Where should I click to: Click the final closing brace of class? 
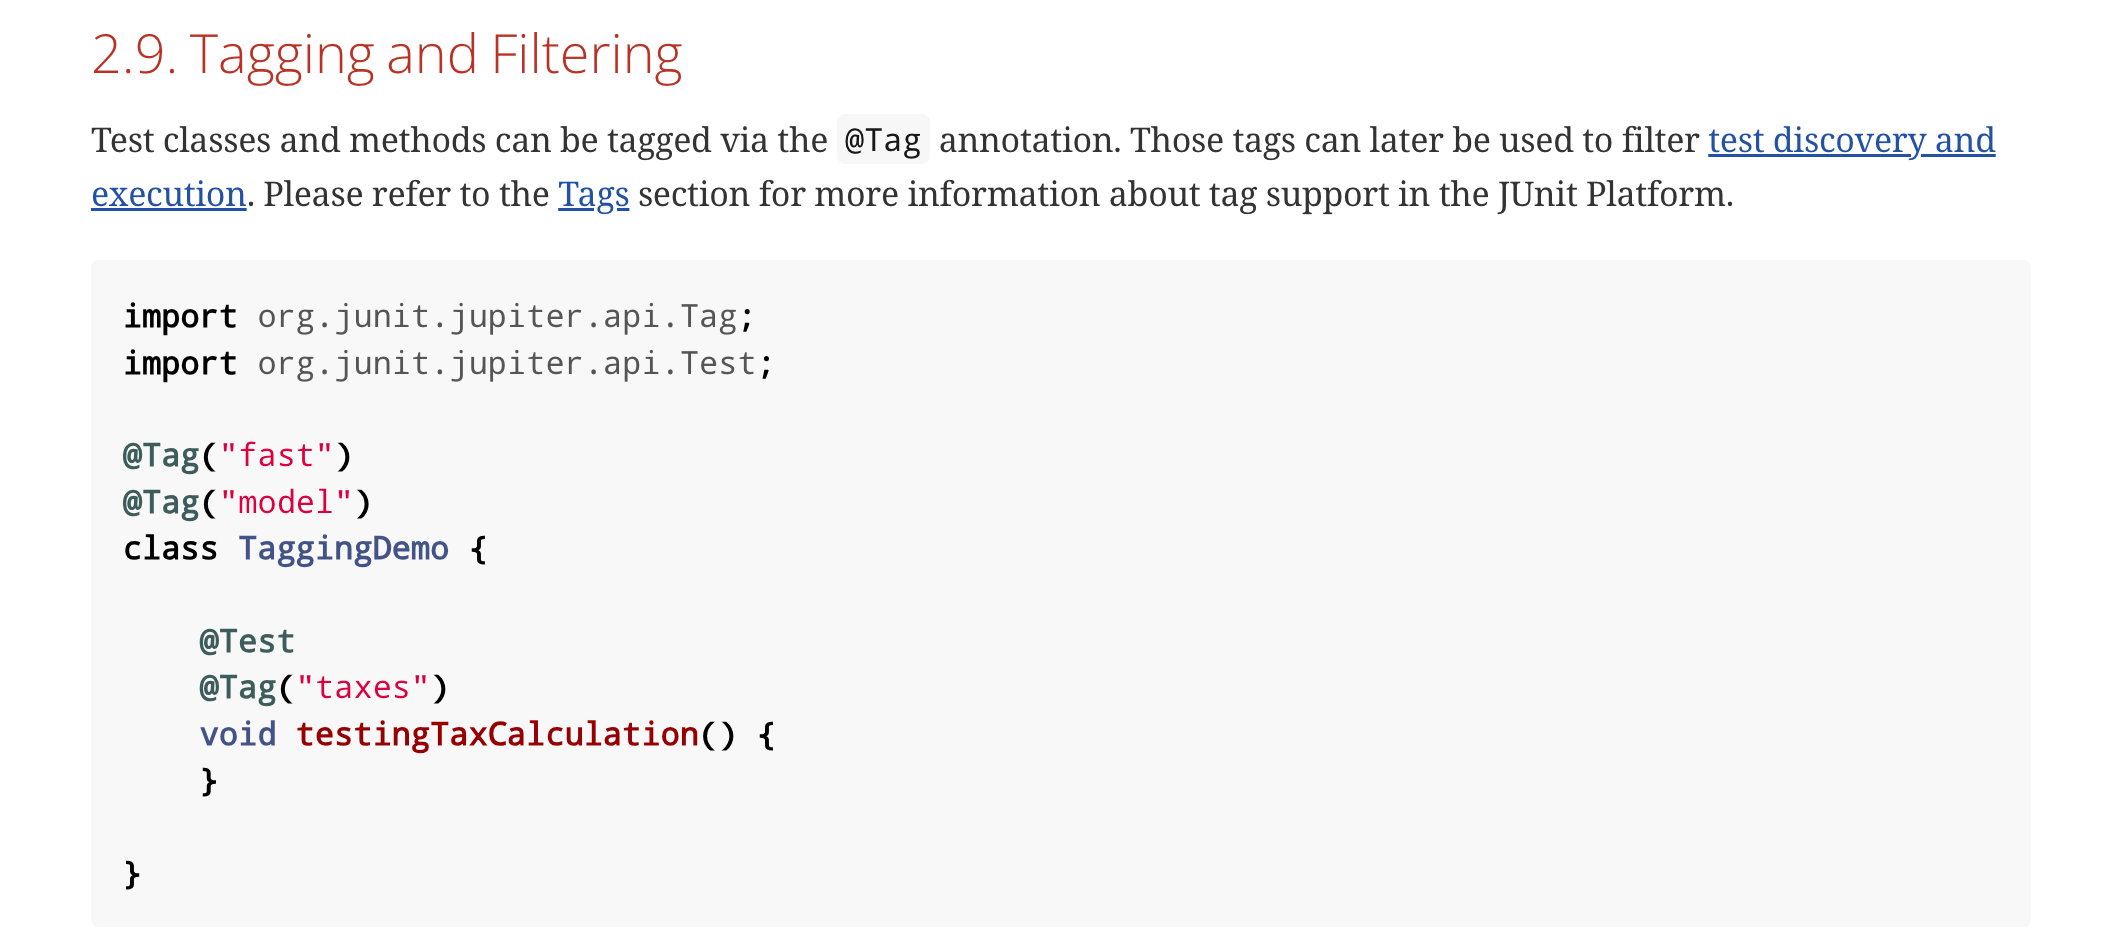coord(132,874)
